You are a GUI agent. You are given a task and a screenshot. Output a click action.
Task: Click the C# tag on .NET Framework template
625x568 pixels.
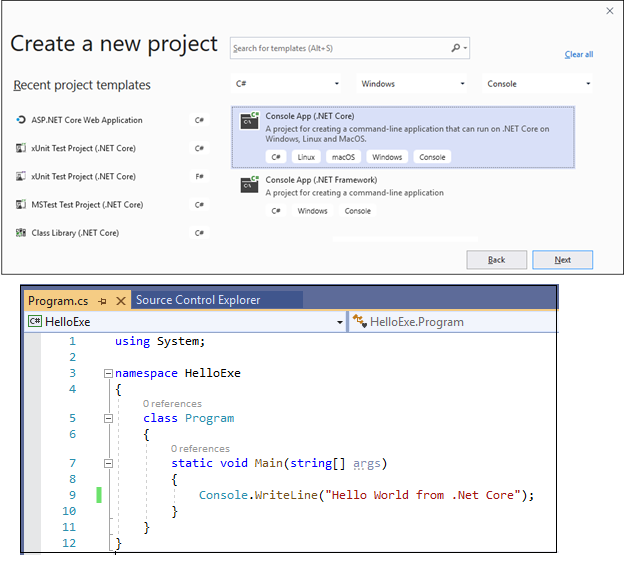tap(276, 211)
